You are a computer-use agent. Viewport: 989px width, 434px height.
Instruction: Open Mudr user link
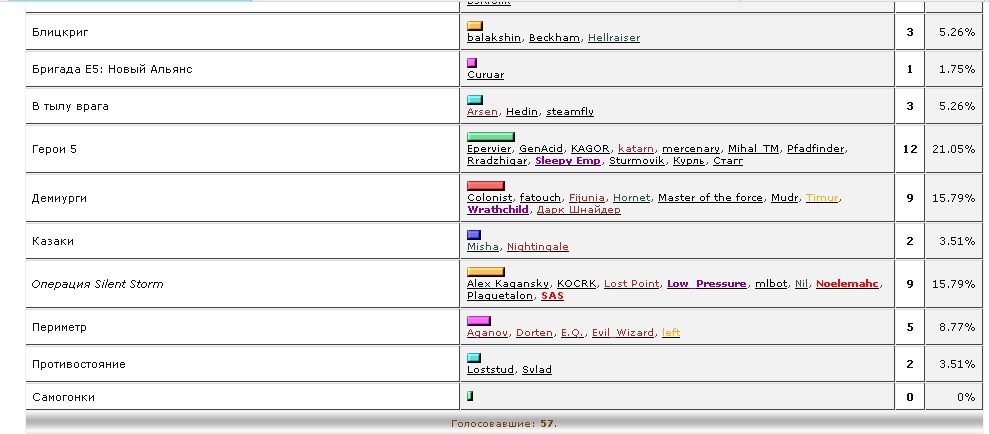click(x=784, y=198)
